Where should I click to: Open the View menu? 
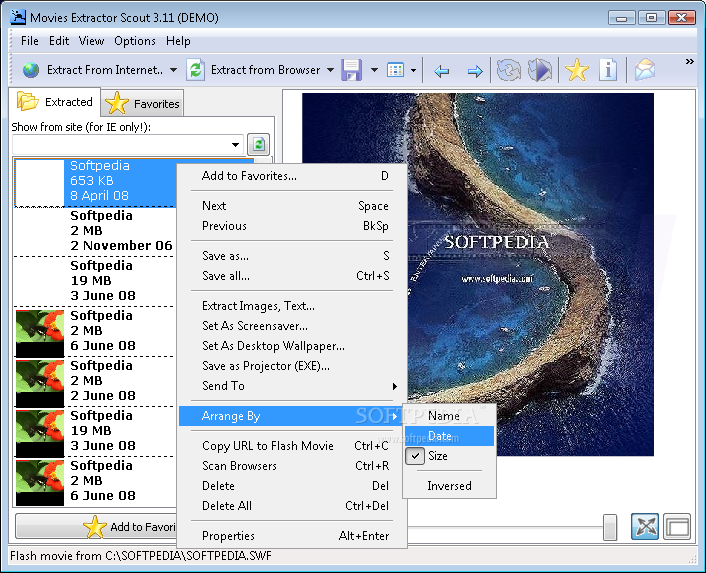coord(91,41)
